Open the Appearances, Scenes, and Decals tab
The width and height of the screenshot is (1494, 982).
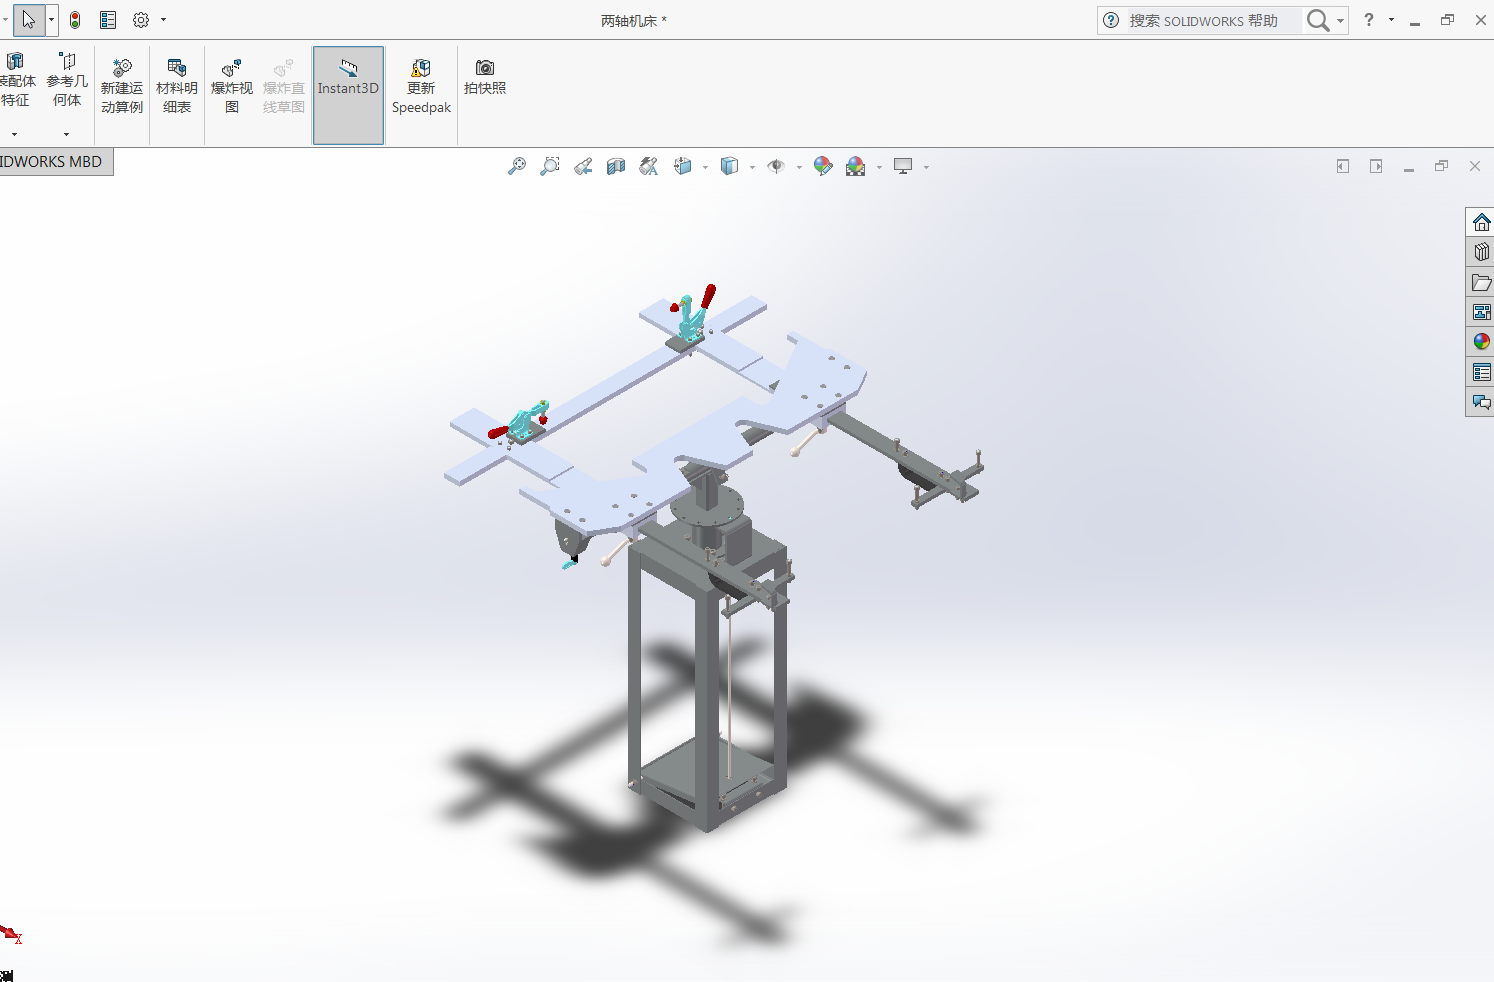click(1481, 342)
